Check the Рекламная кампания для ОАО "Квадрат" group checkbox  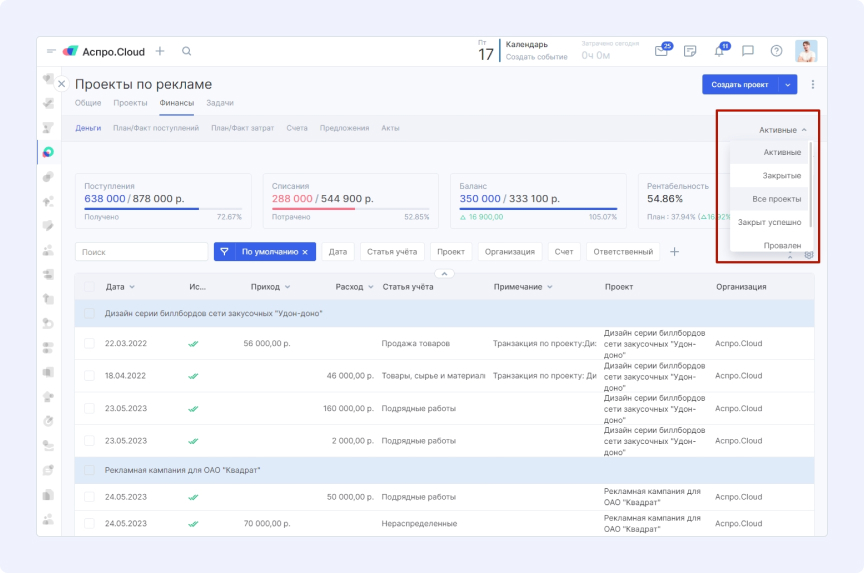coord(89,470)
